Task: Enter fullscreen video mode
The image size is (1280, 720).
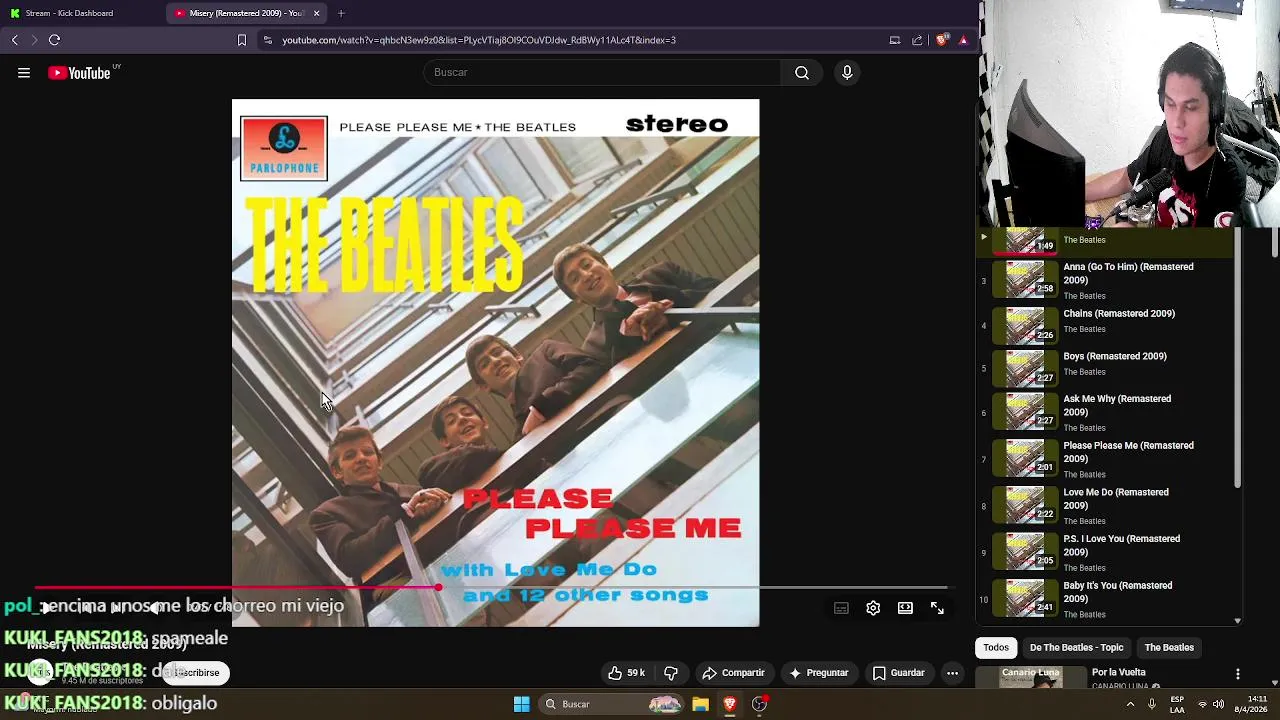Action: click(937, 608)
